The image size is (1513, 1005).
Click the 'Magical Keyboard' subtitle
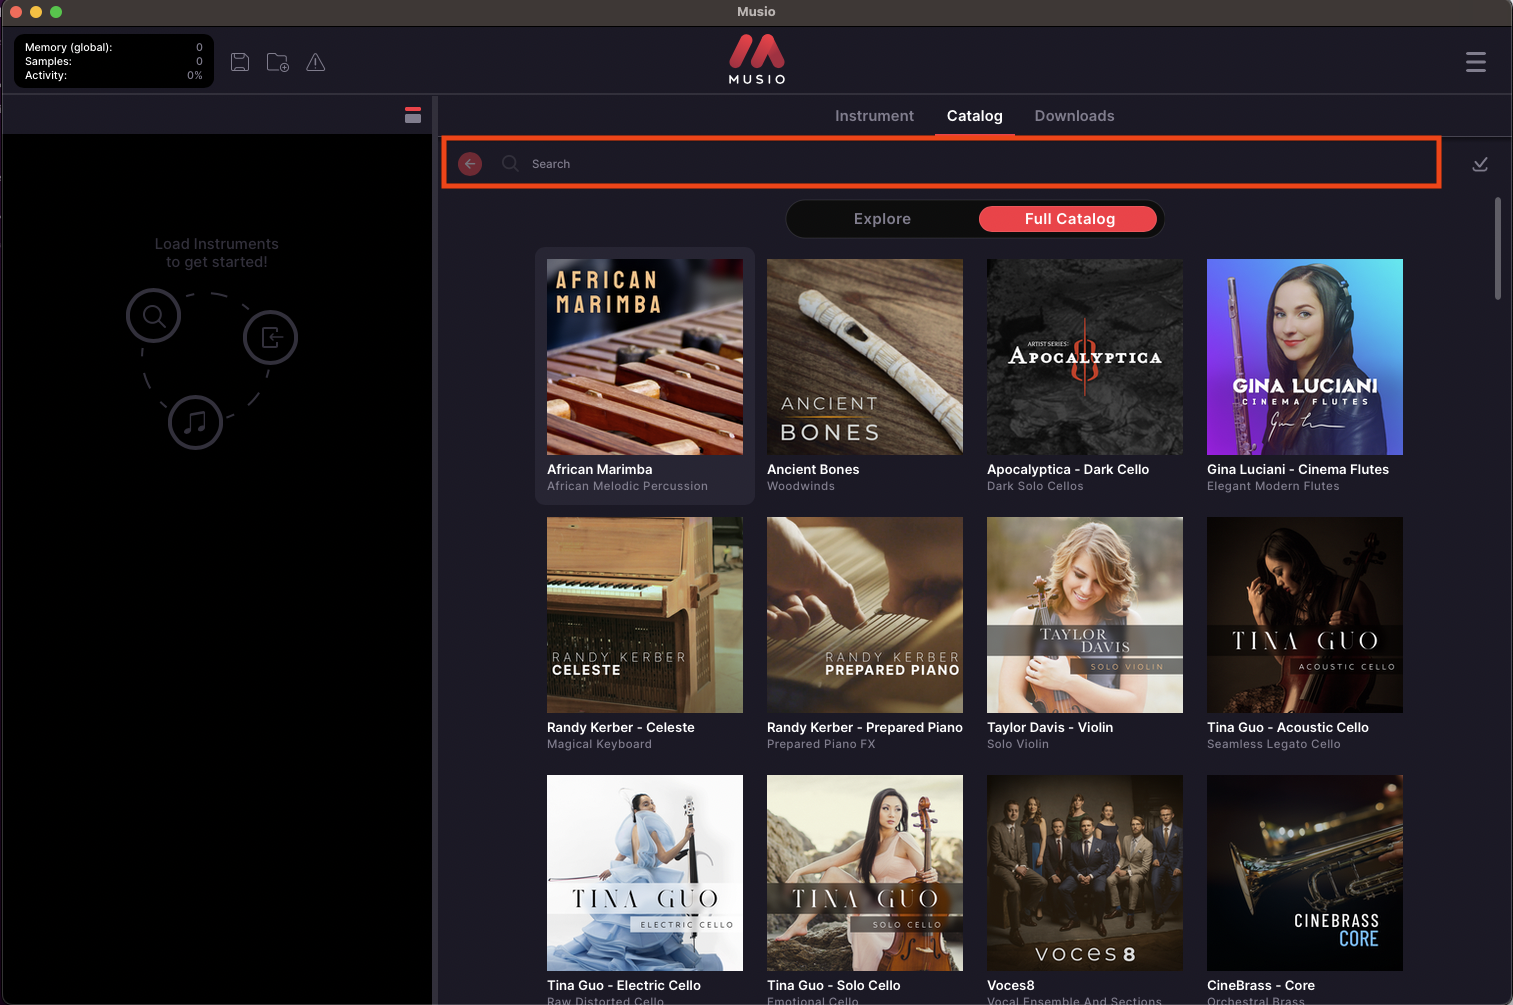point(599,744)
